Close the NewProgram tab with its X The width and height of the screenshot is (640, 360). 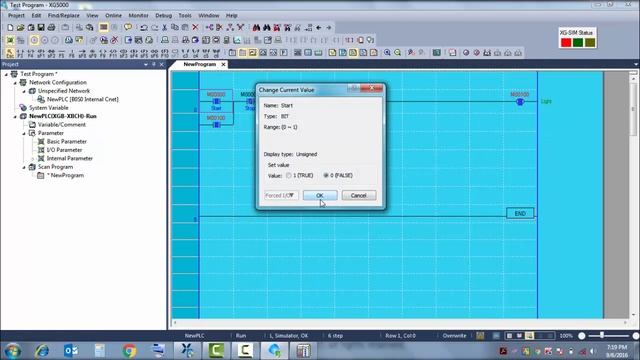[x=223, y=64]
